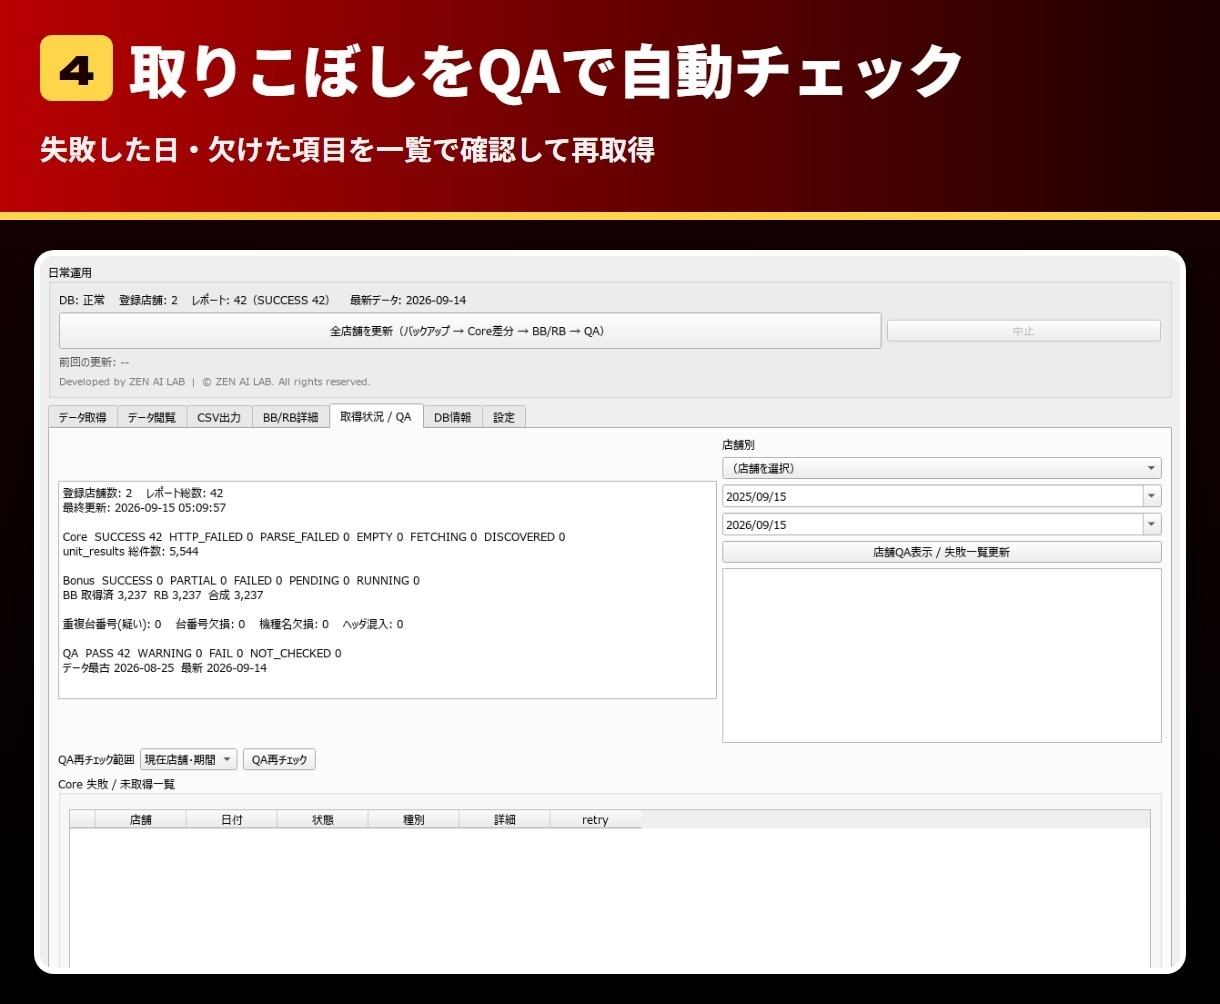Select the 取得状況 / QA tab
1220x1004 pixels.
pos(376,416)
